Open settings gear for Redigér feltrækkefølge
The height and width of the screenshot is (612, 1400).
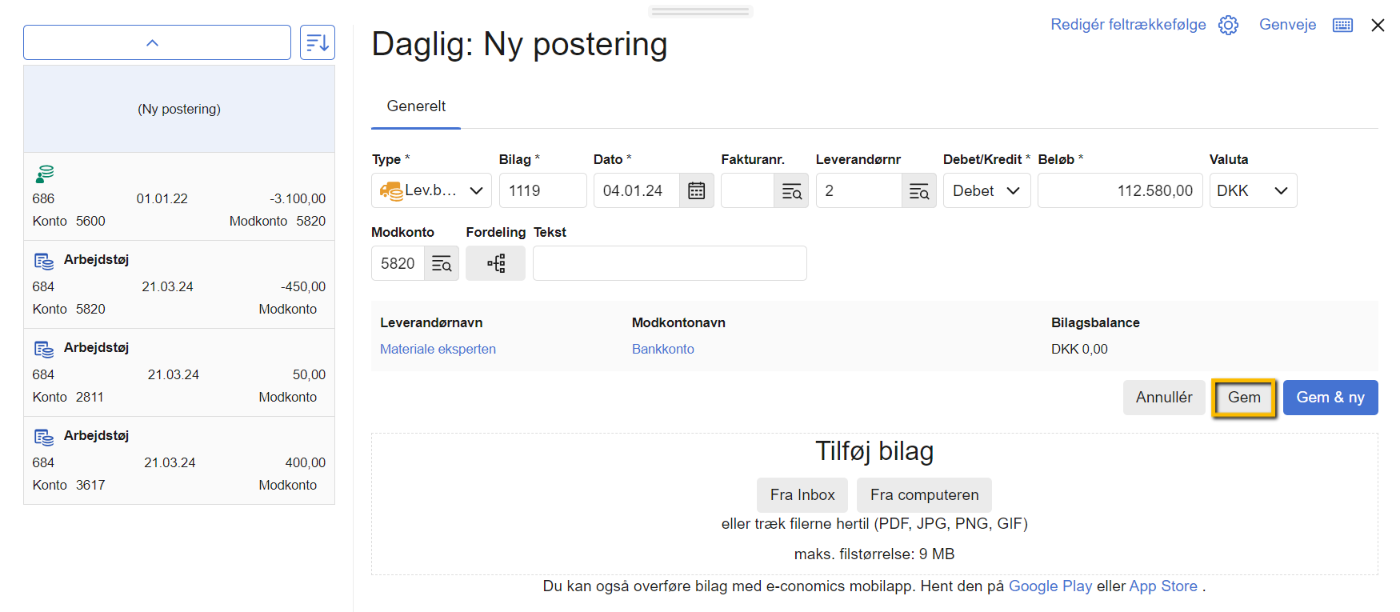[1228, 25]
